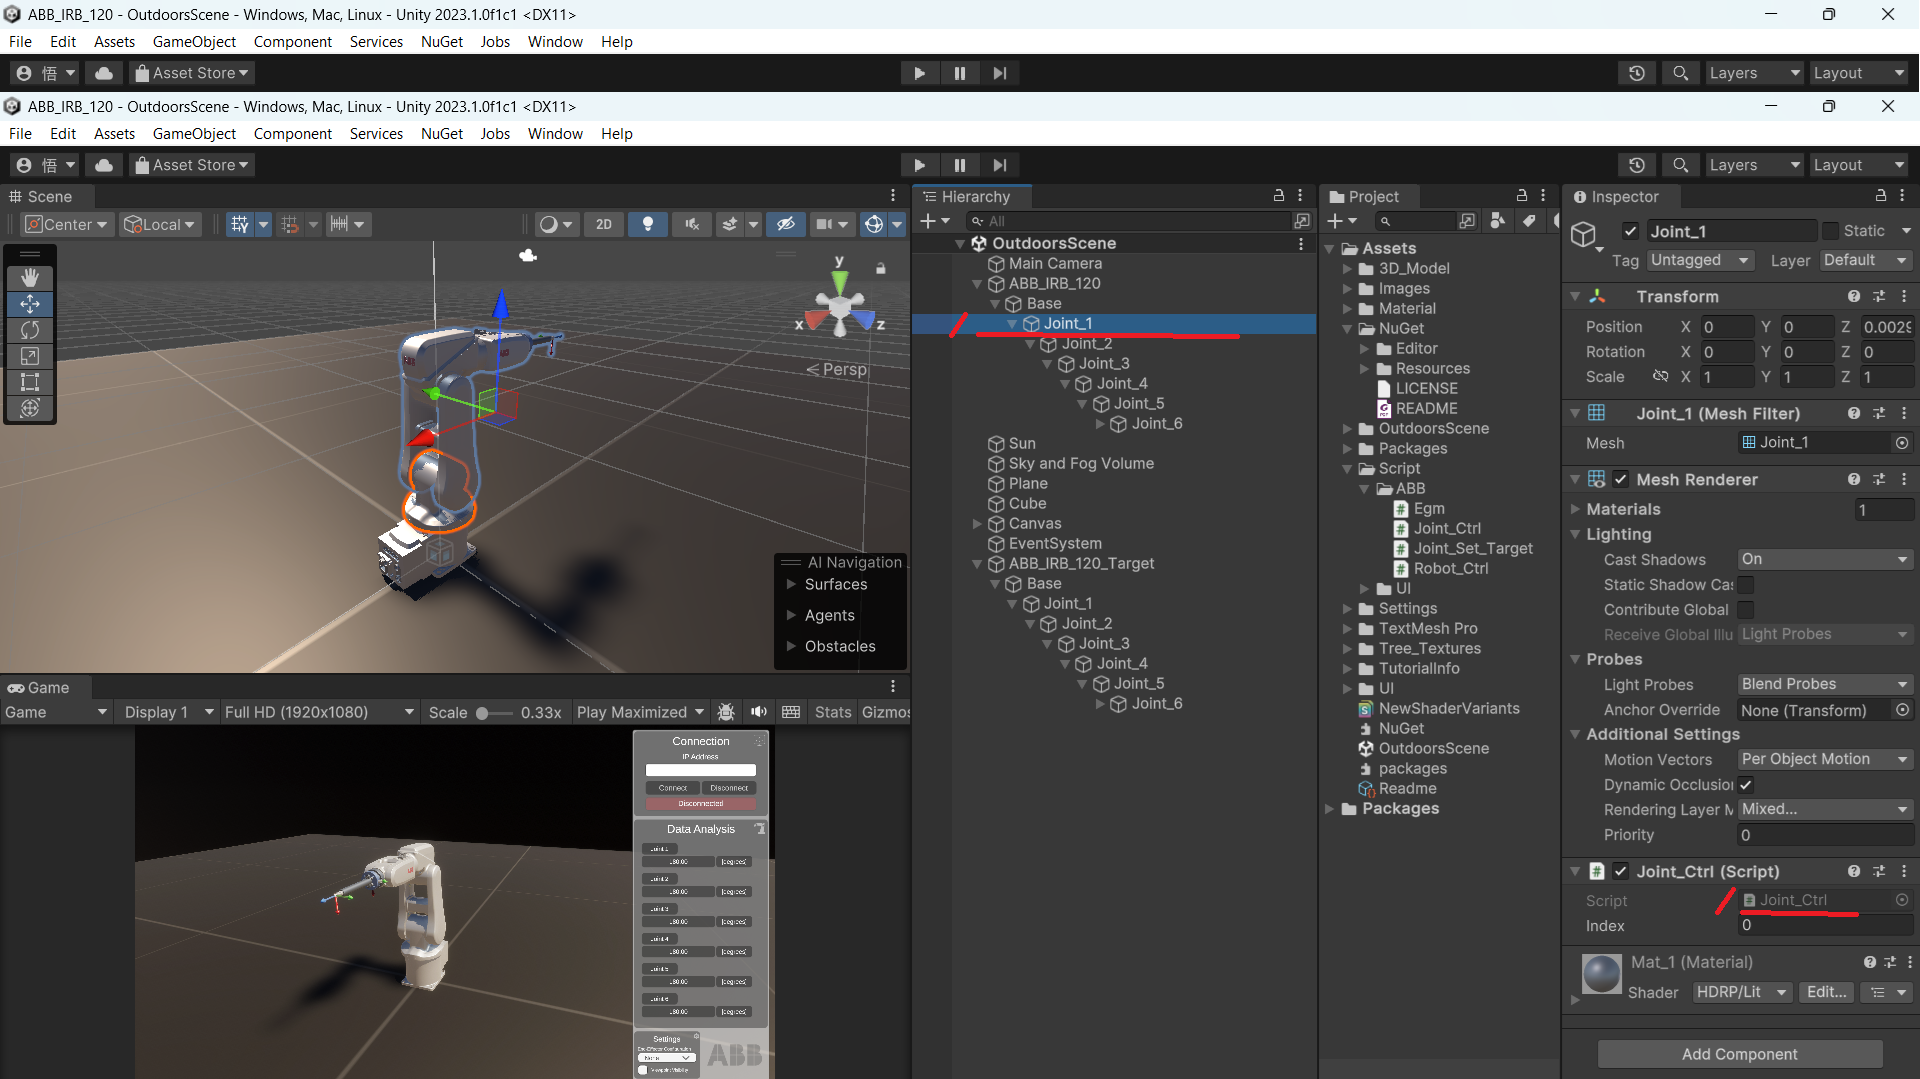The height and width of the screenshot is (1079, 1920).
Task: Toggle Scene lighting bulb icon
Action: (648, 224)
